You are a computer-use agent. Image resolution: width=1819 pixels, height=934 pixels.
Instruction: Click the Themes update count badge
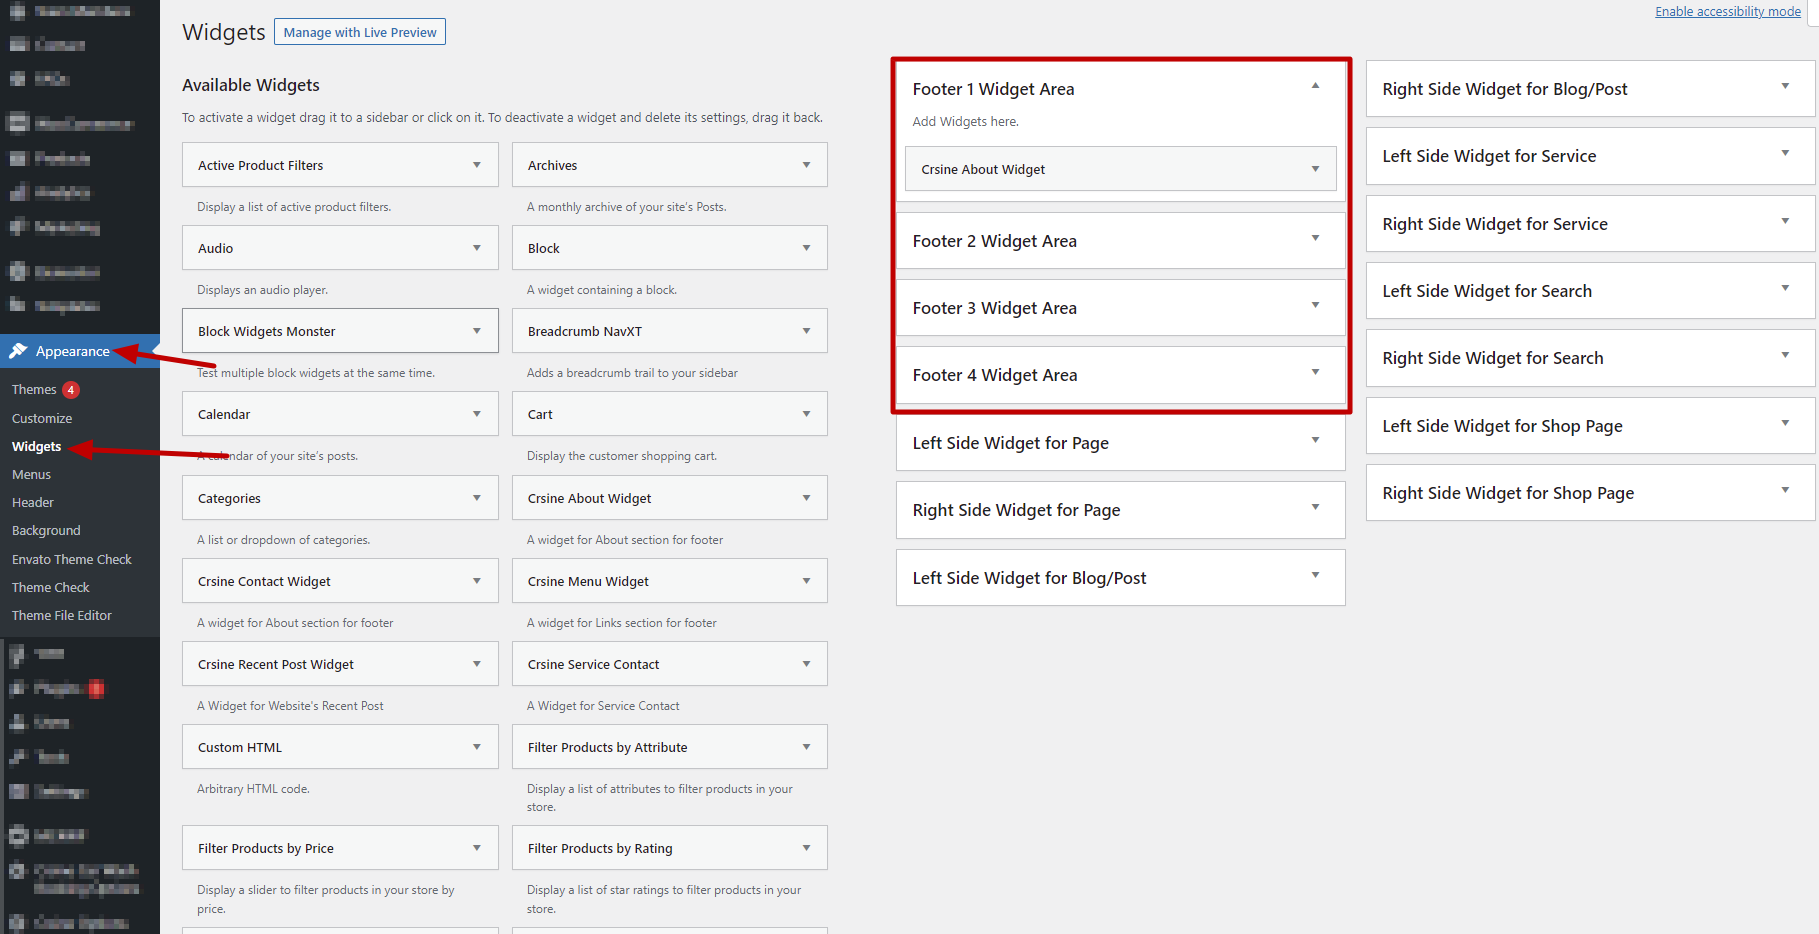coord(71,390)
